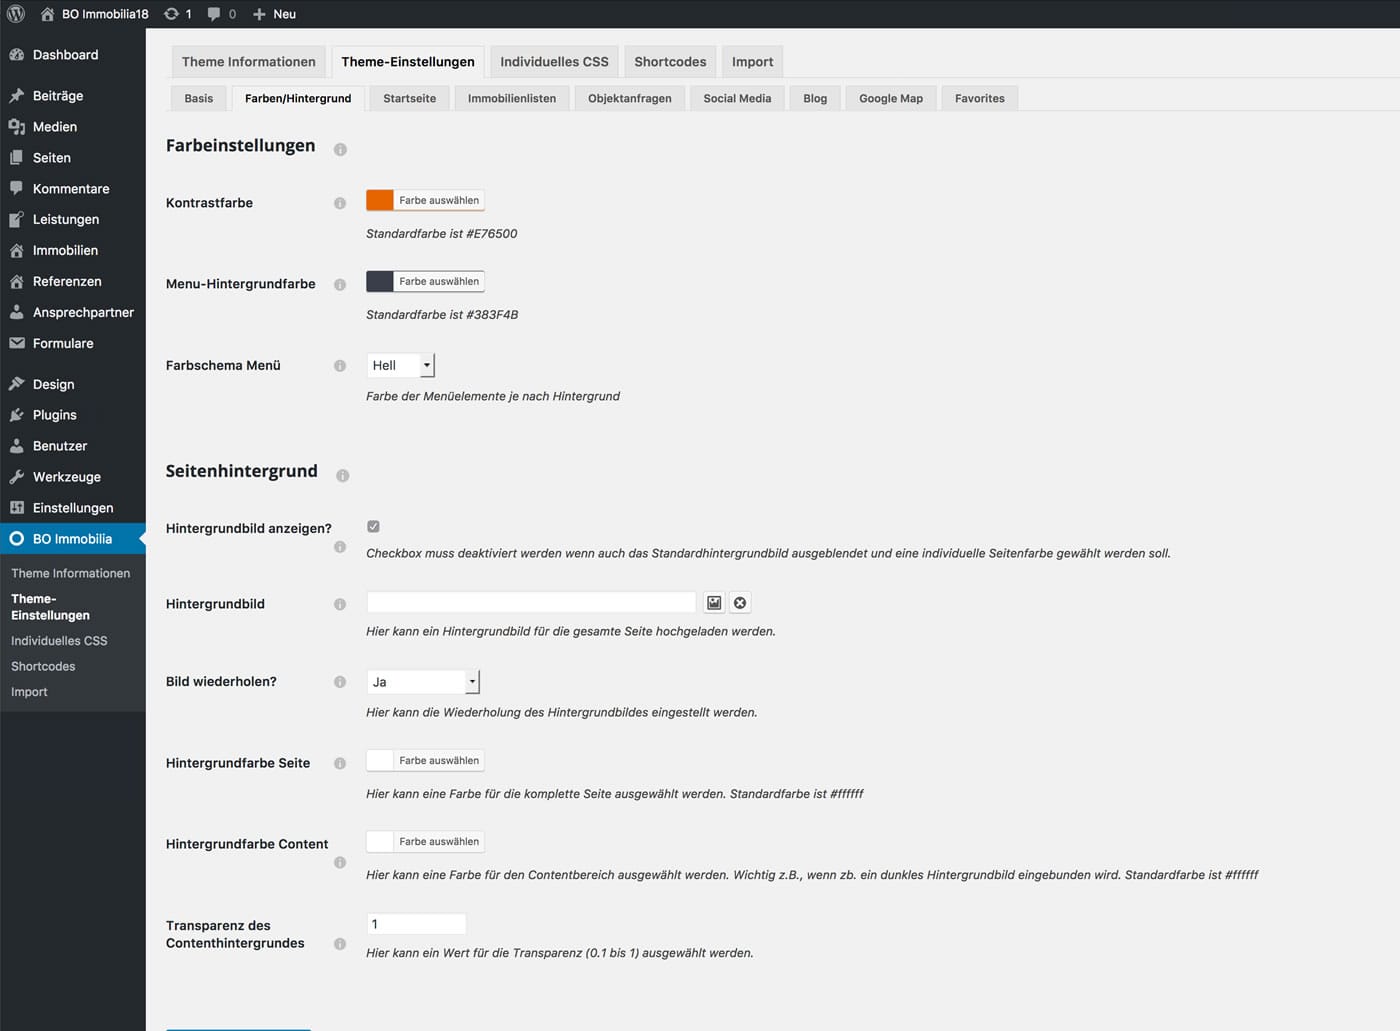The width and height of the screenshot is (1400, 1031).
Task: Click info icon next to Bild wiederholen
Action: (340, 682)
